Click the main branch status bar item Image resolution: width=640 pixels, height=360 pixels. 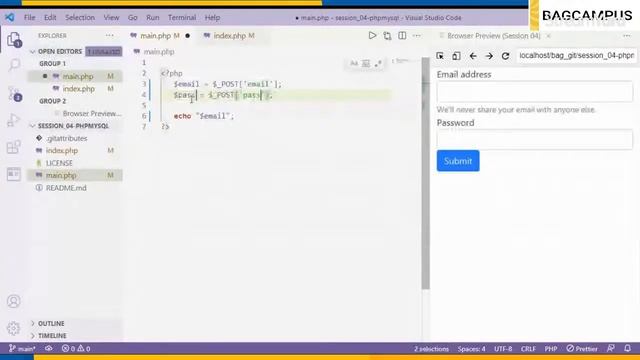22,349
